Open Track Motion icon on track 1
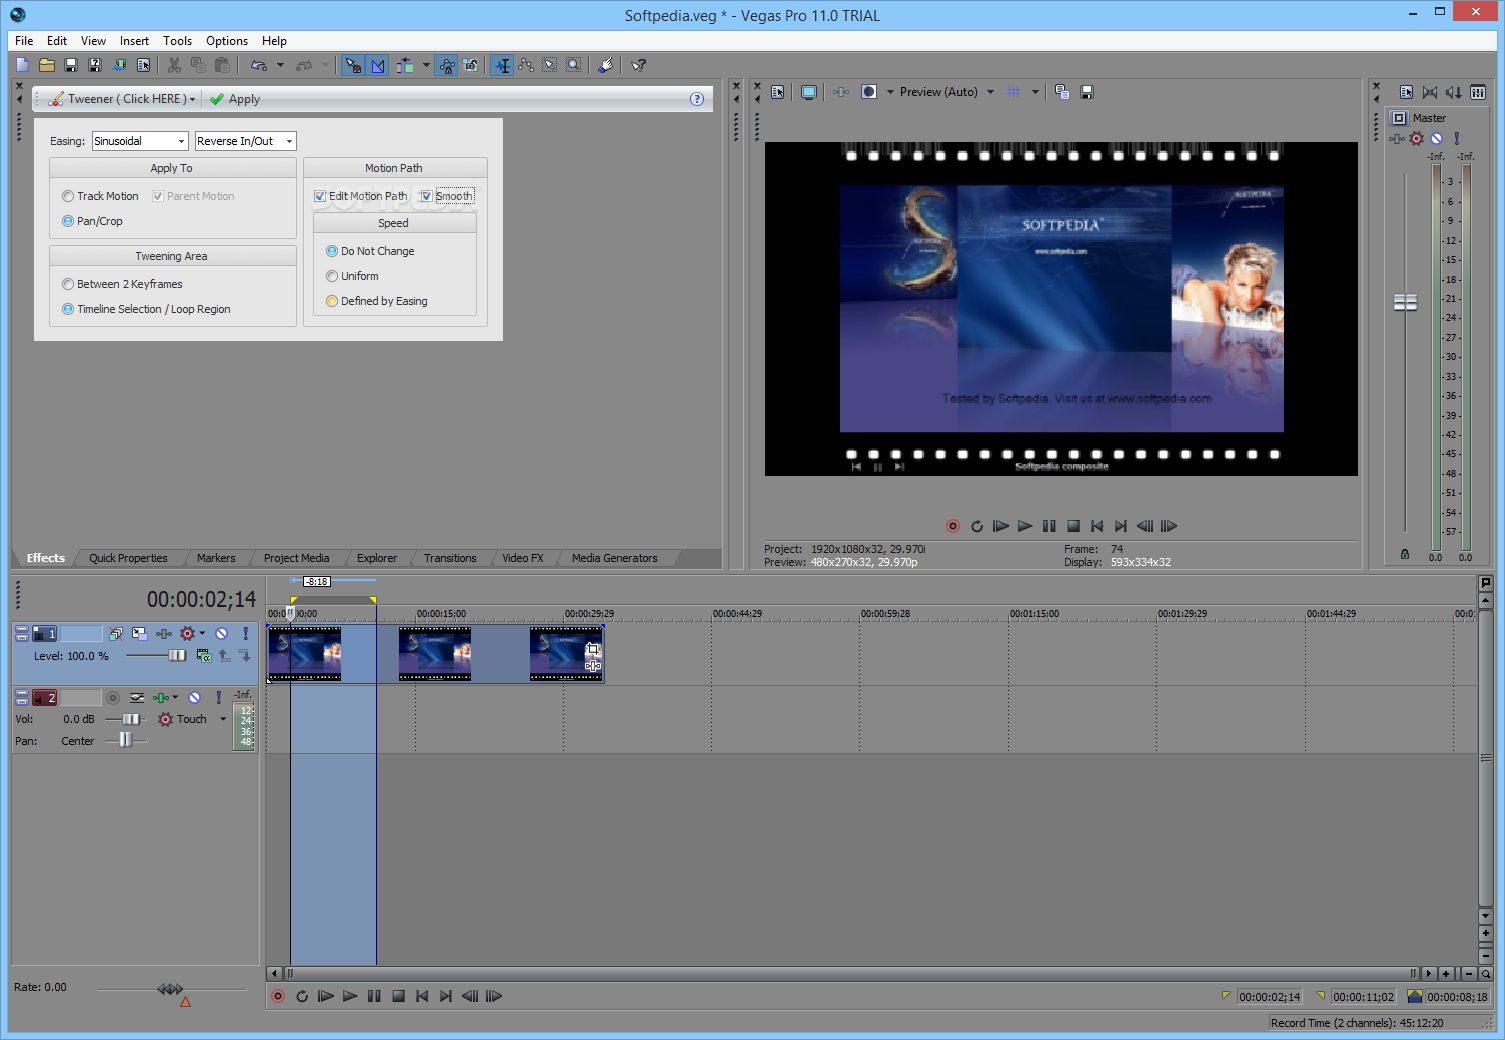The width and height of the screenshot is (1505, 1040). [x=139, y=634]
